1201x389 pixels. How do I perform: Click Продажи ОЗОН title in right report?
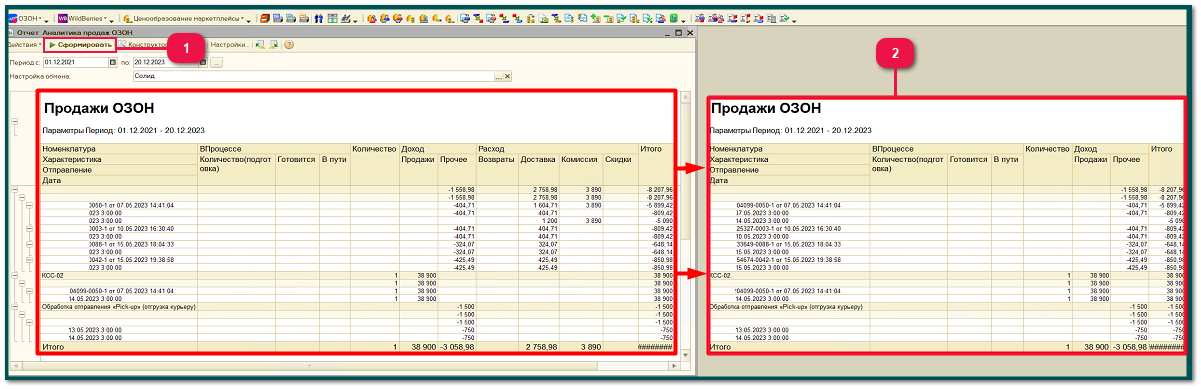pos(766,108)
